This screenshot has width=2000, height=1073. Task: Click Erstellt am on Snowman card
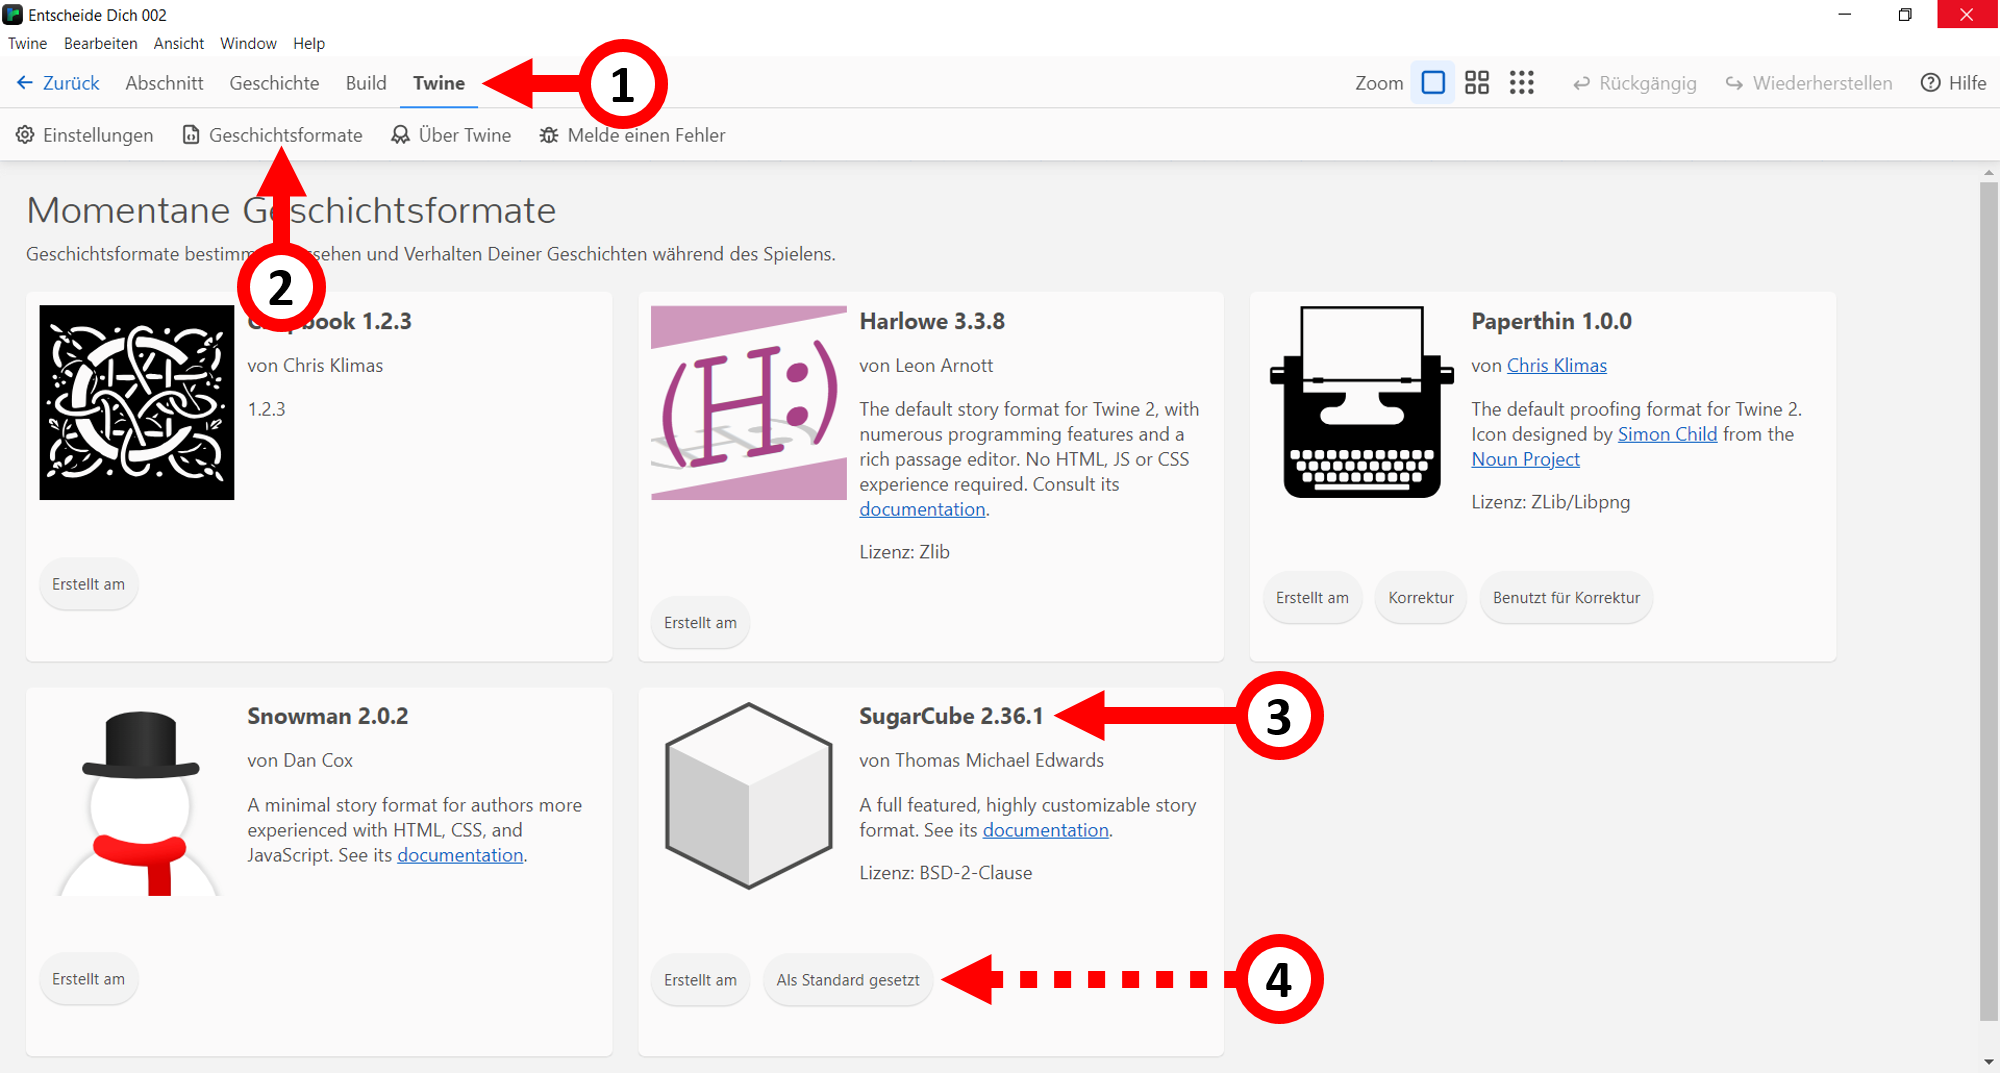(89, 980)
